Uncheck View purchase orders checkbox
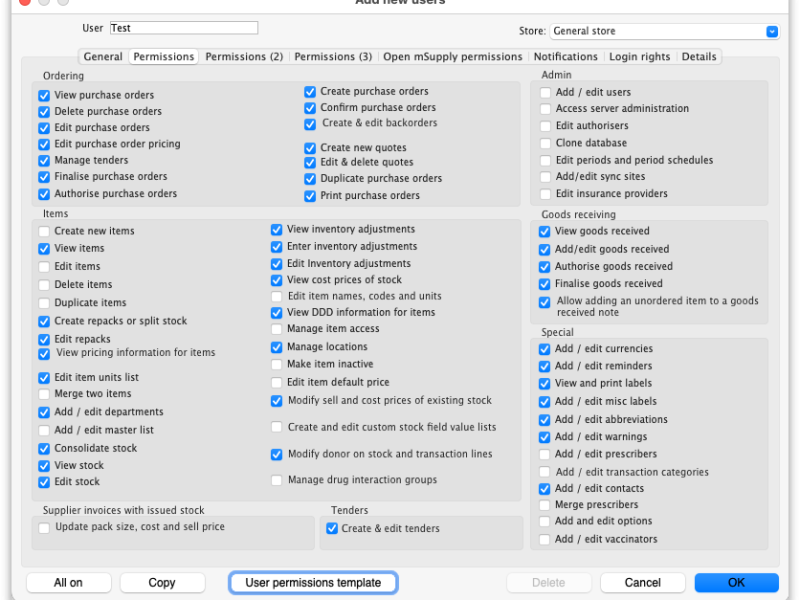The height and width of the screenshot is (600, 800). 44,95
